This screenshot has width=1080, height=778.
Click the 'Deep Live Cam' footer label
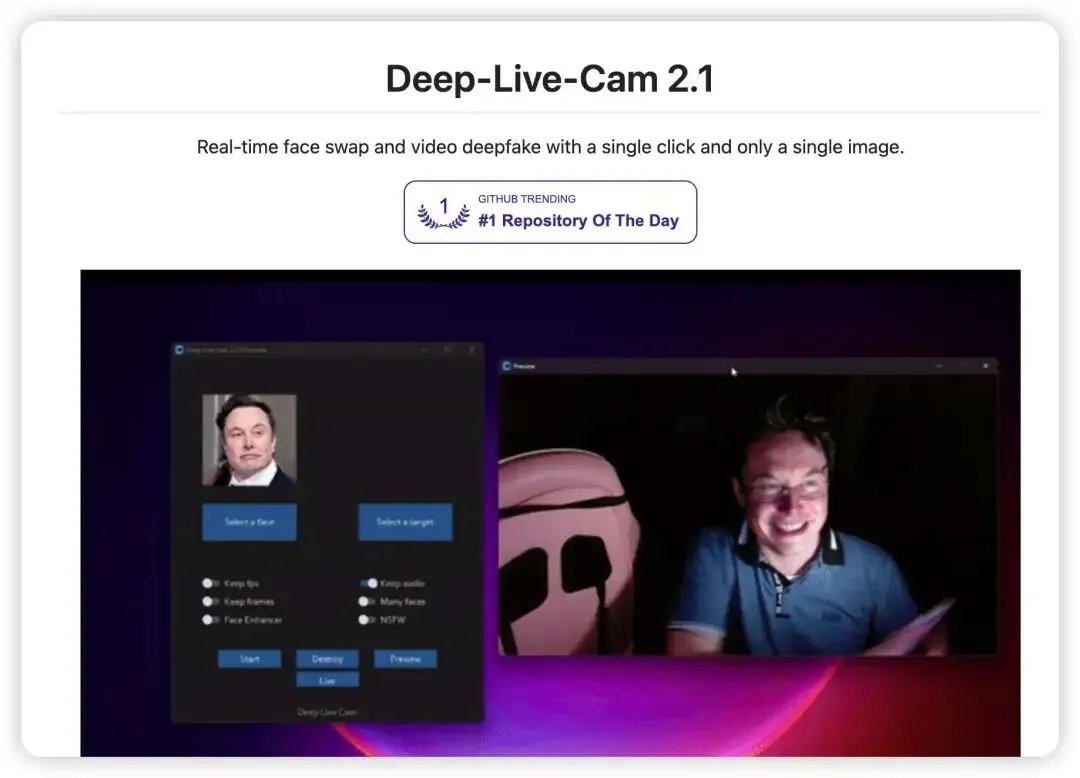[x=327, y=712]
